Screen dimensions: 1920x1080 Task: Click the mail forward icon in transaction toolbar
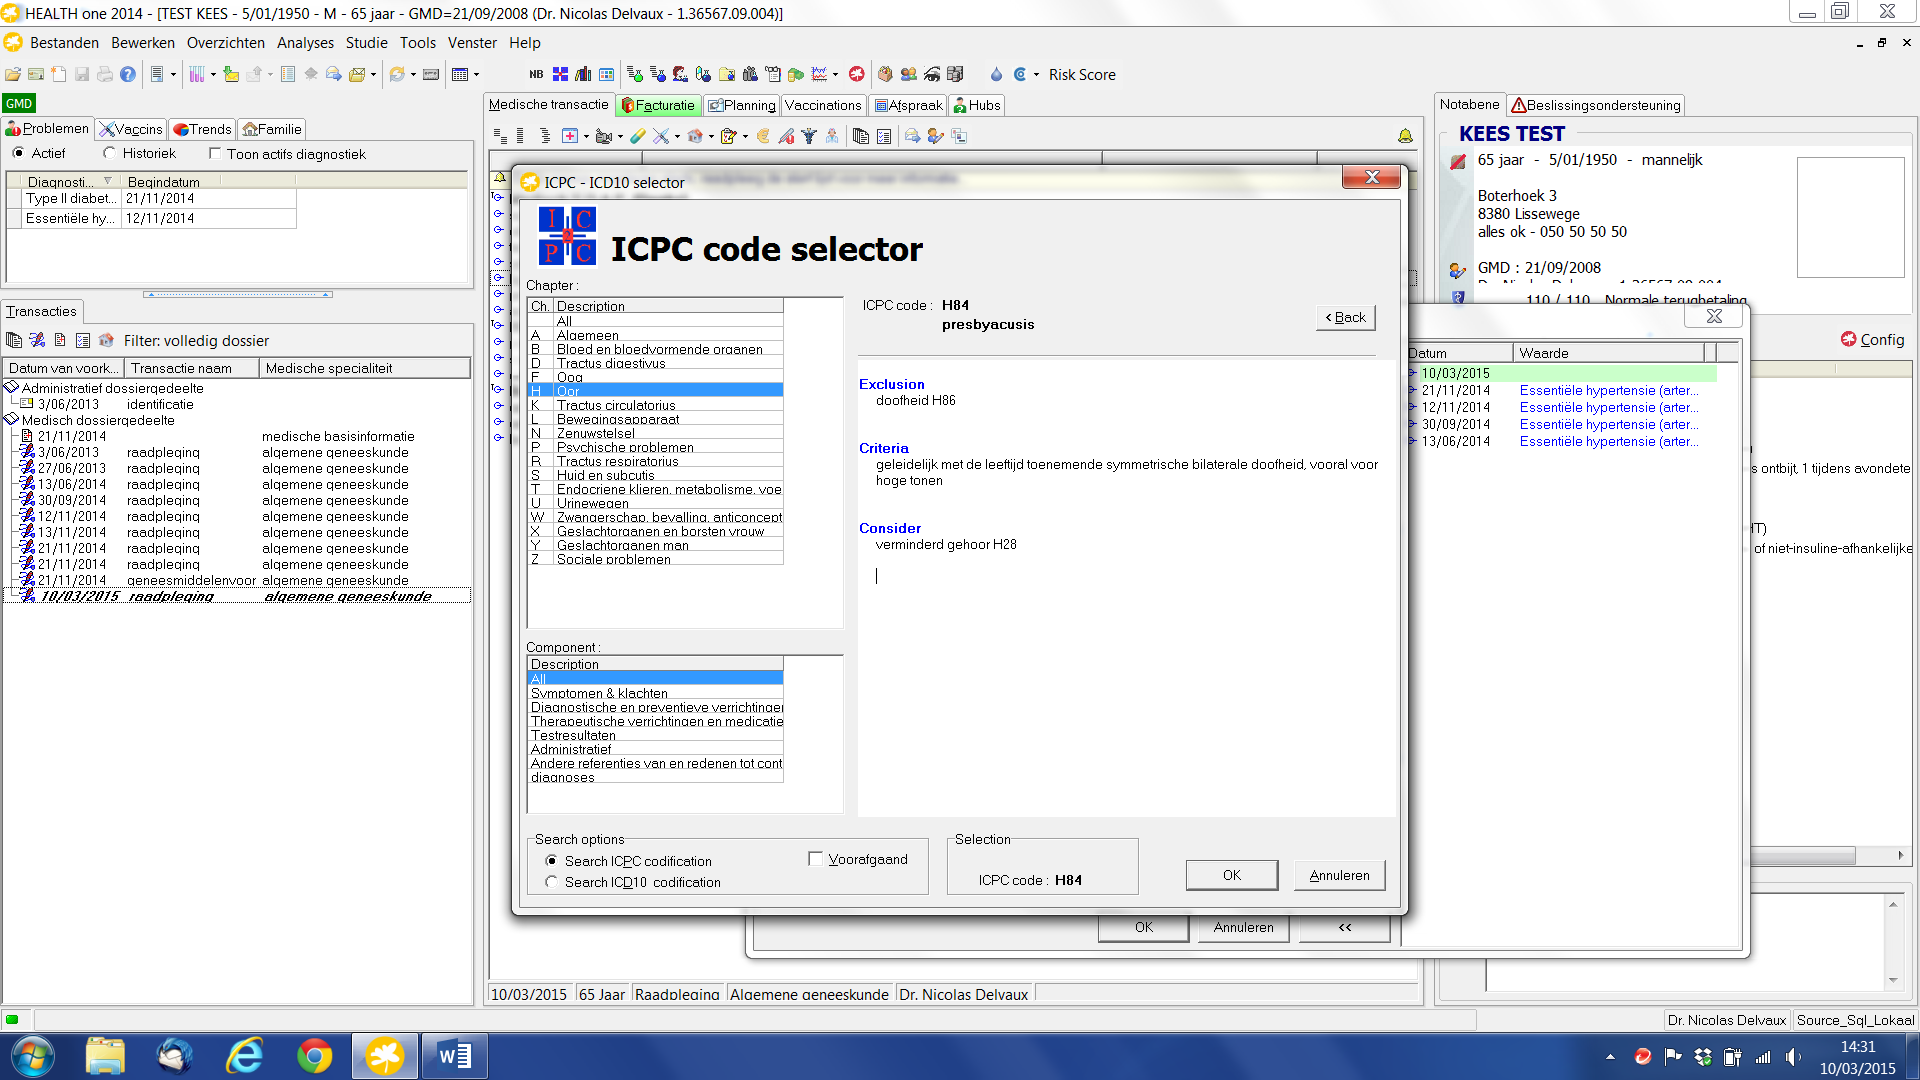[912, 136]
